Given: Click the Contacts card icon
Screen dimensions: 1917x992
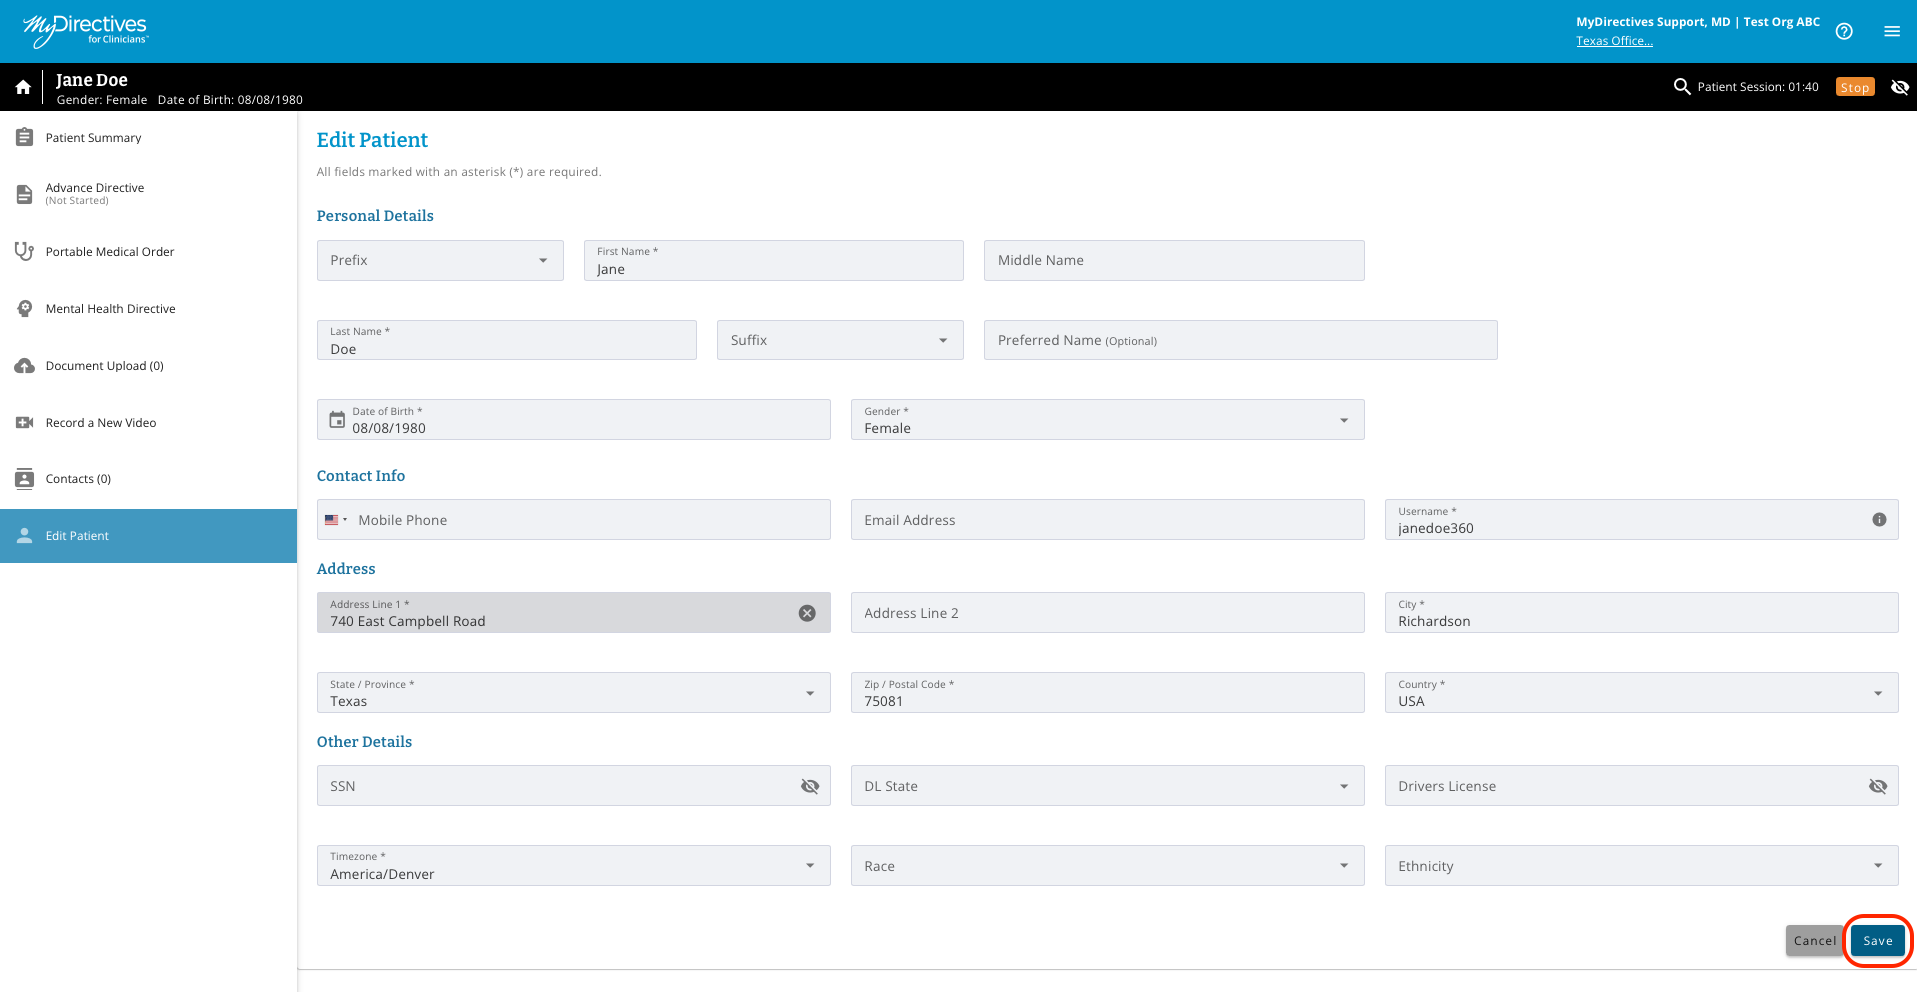Looking at the screenshot, I should (25, 479).
